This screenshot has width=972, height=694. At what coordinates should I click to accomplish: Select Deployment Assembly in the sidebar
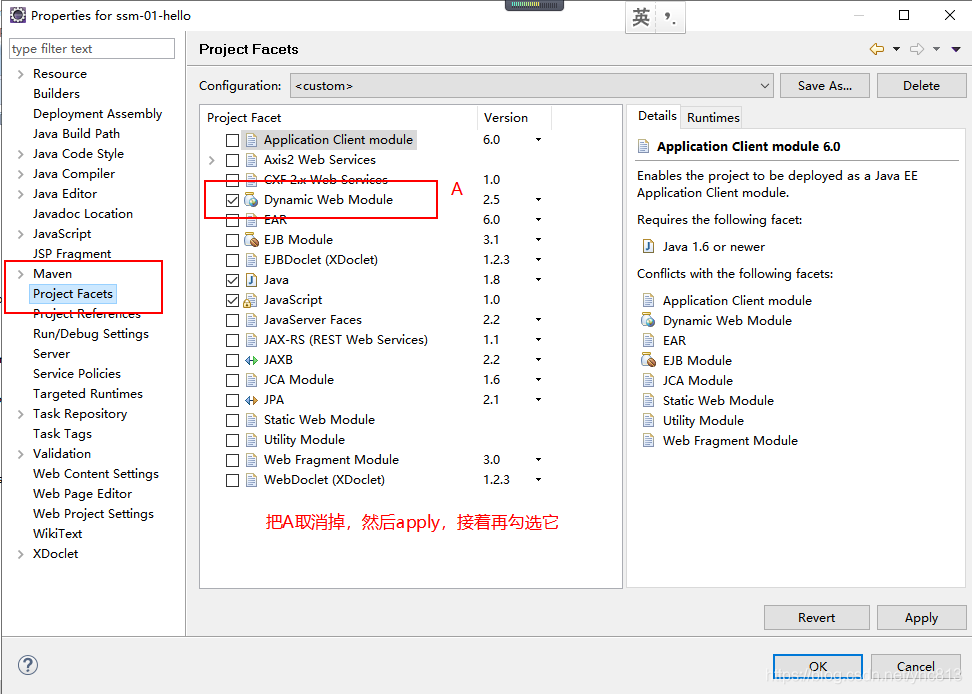click(x=97, y=114)
